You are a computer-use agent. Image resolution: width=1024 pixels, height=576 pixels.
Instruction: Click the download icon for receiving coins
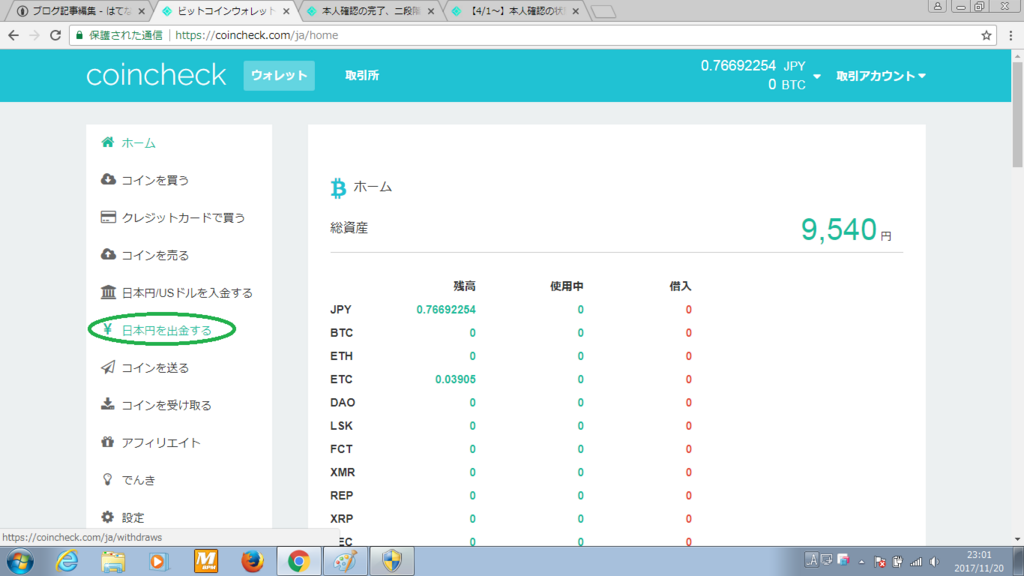pyautogui.click(x=108, y=404)
